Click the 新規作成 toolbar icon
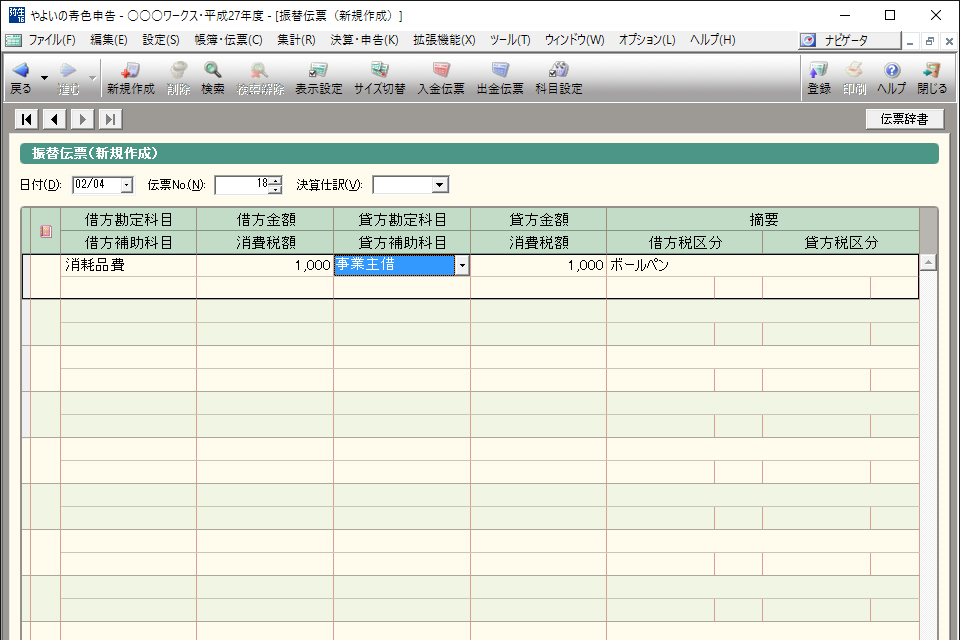Screen dimensions: 960x640 [x=130, y=70]
